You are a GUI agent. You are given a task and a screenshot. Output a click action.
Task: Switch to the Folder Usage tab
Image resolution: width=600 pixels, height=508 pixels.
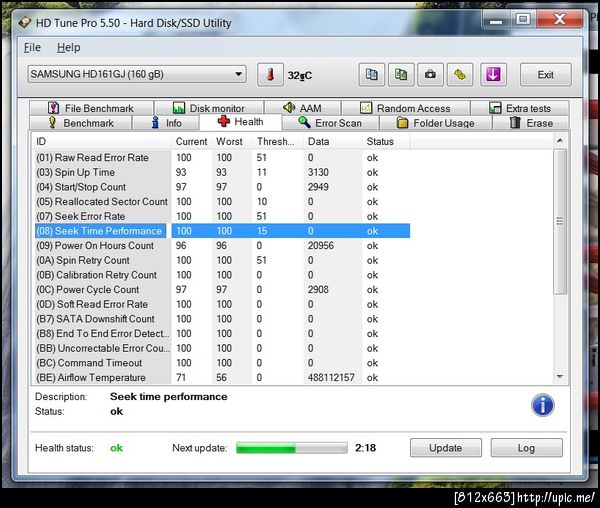click(436, 123)
